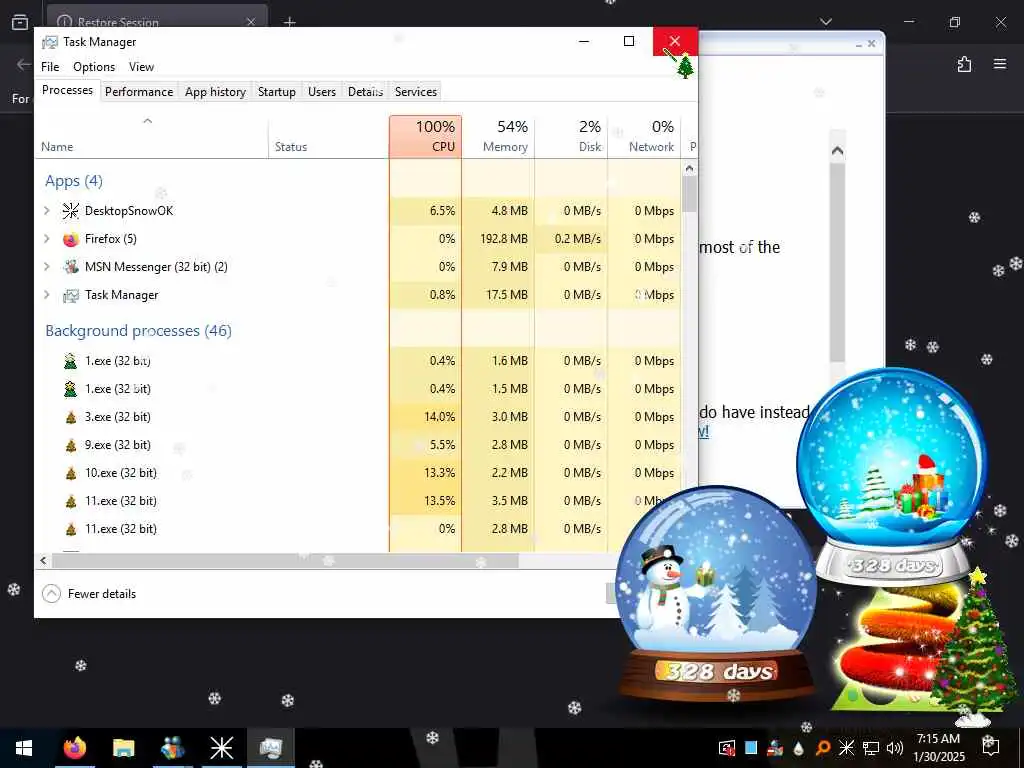Click the volume speaker tray icon
The image size is (1024, 768).
(x=895, y=748)
